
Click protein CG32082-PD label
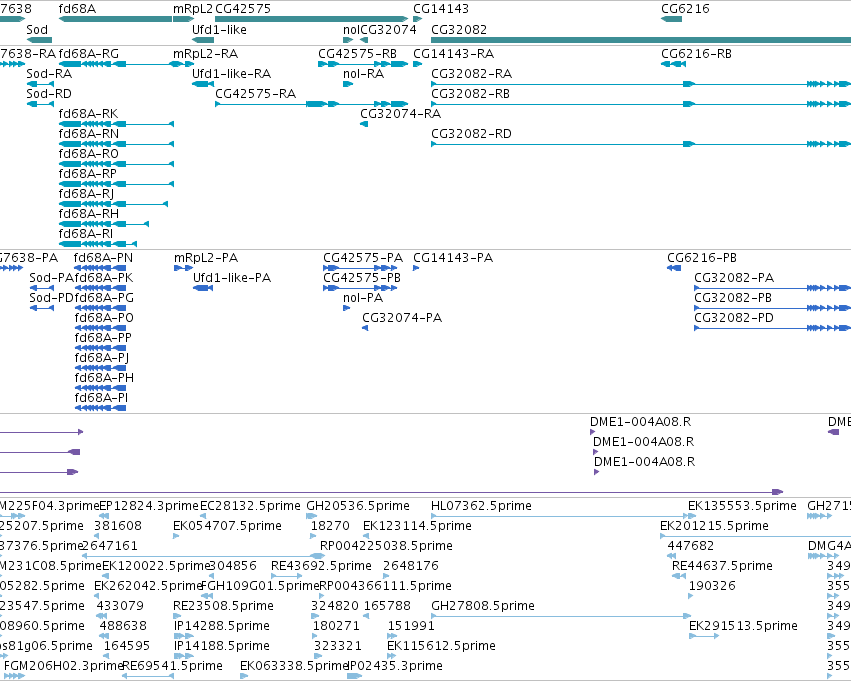pyautogui.click(x=734, y=318)
